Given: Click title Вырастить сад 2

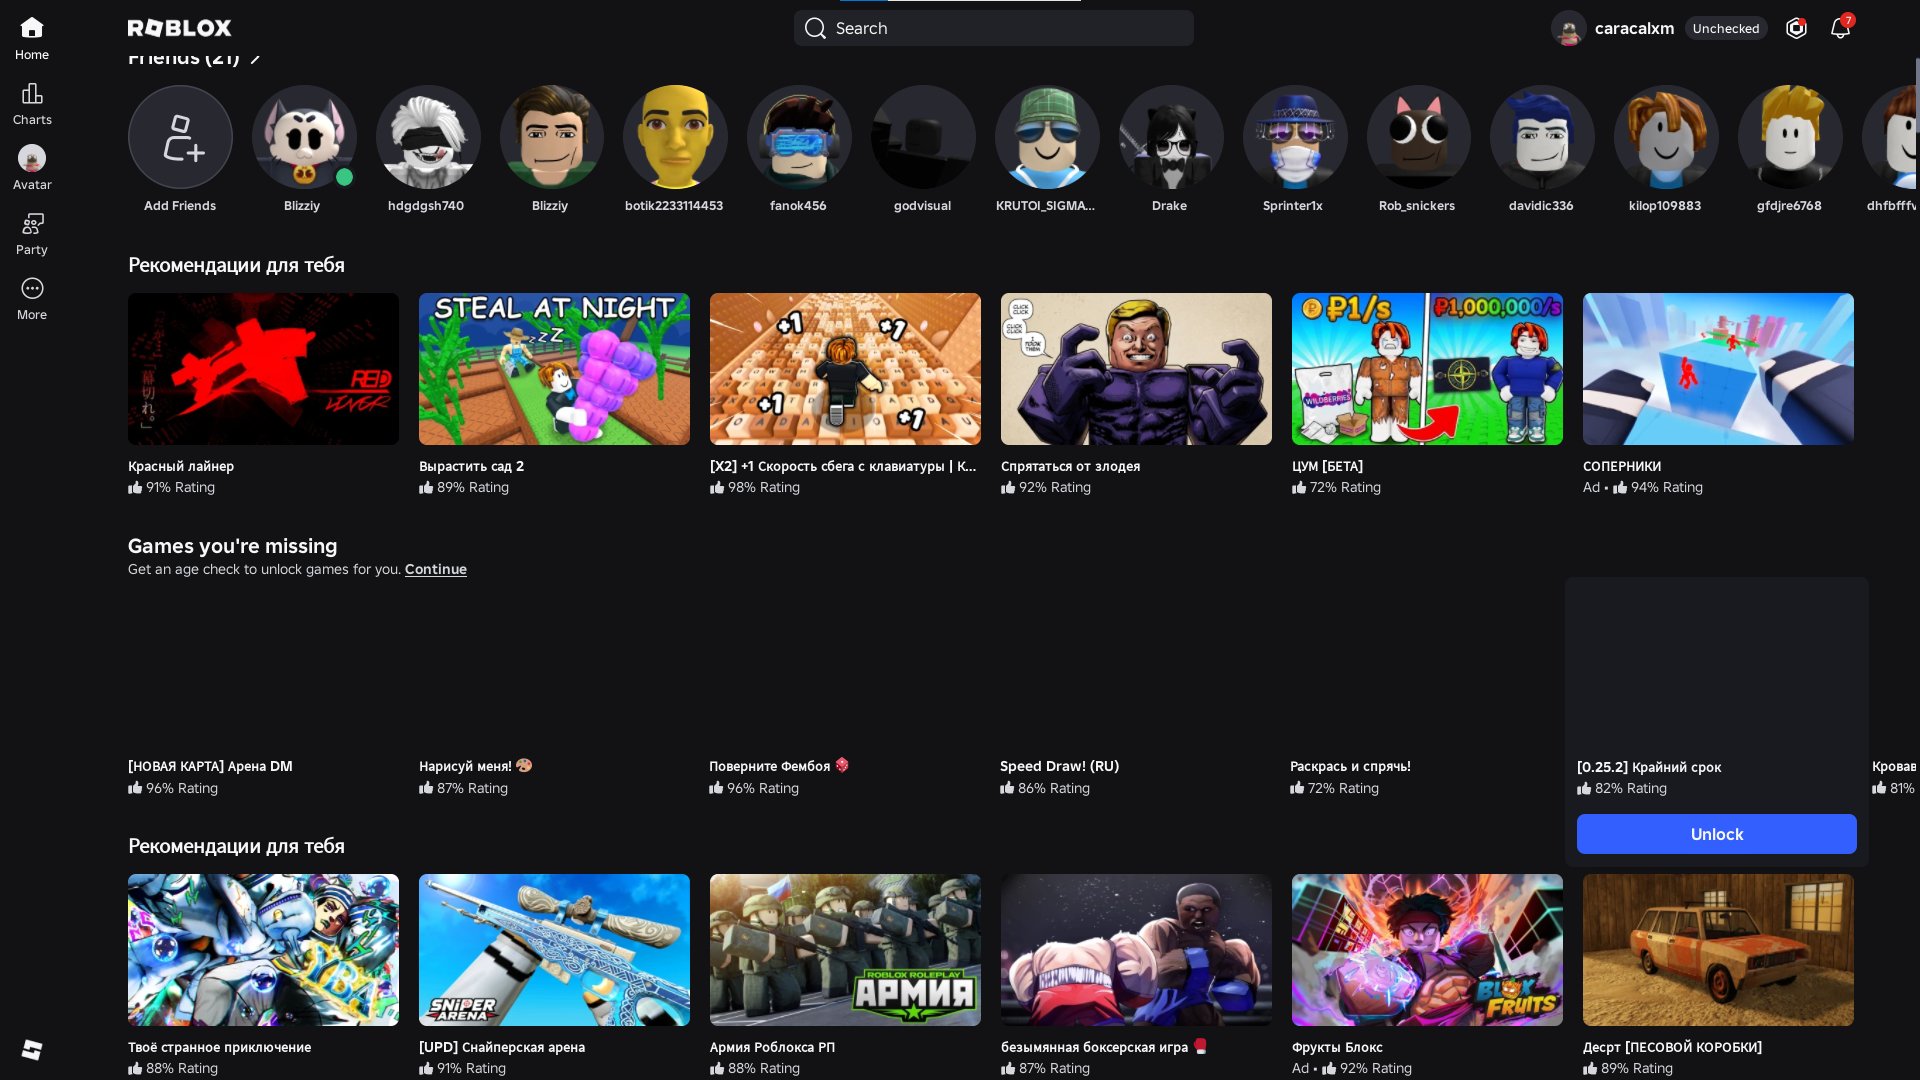Looking at the screenshot, I should pos(471,466).
